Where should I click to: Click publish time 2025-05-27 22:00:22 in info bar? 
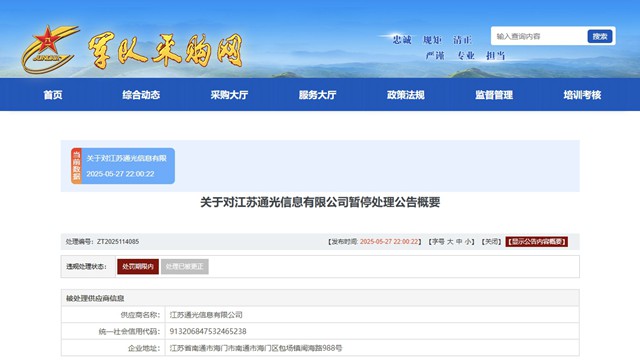coord(389,242)
